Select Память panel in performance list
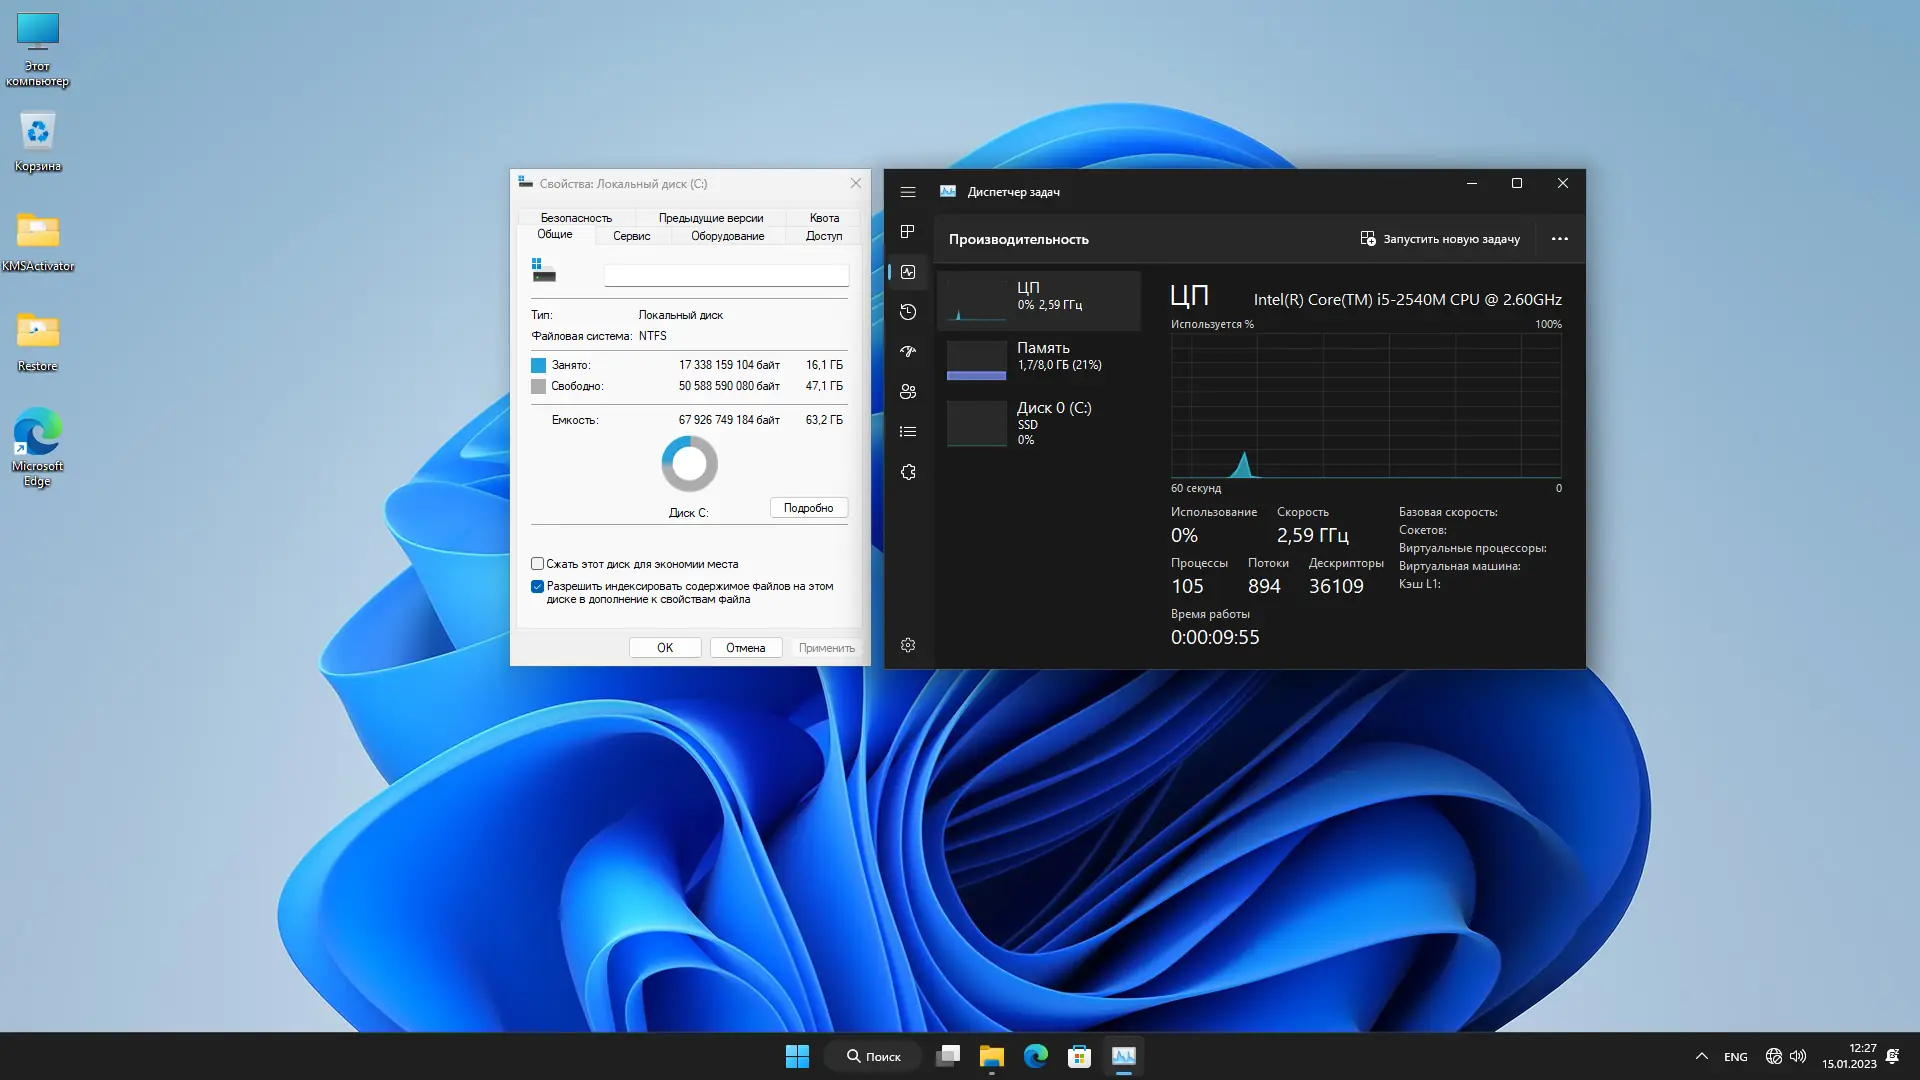The width and height of the screenshot is (1920, 1080). click(x=1040, y=359)
